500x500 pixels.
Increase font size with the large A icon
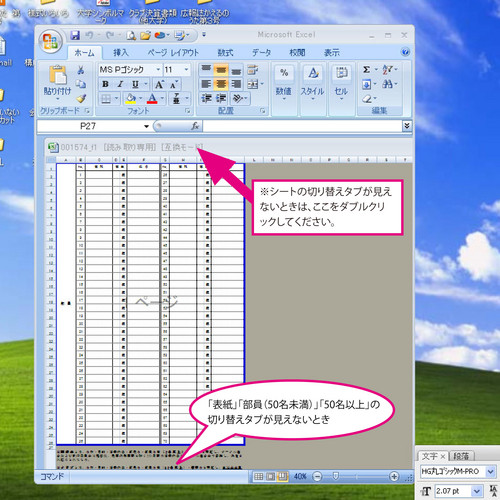pyautogui.click(x=159, y=84)
